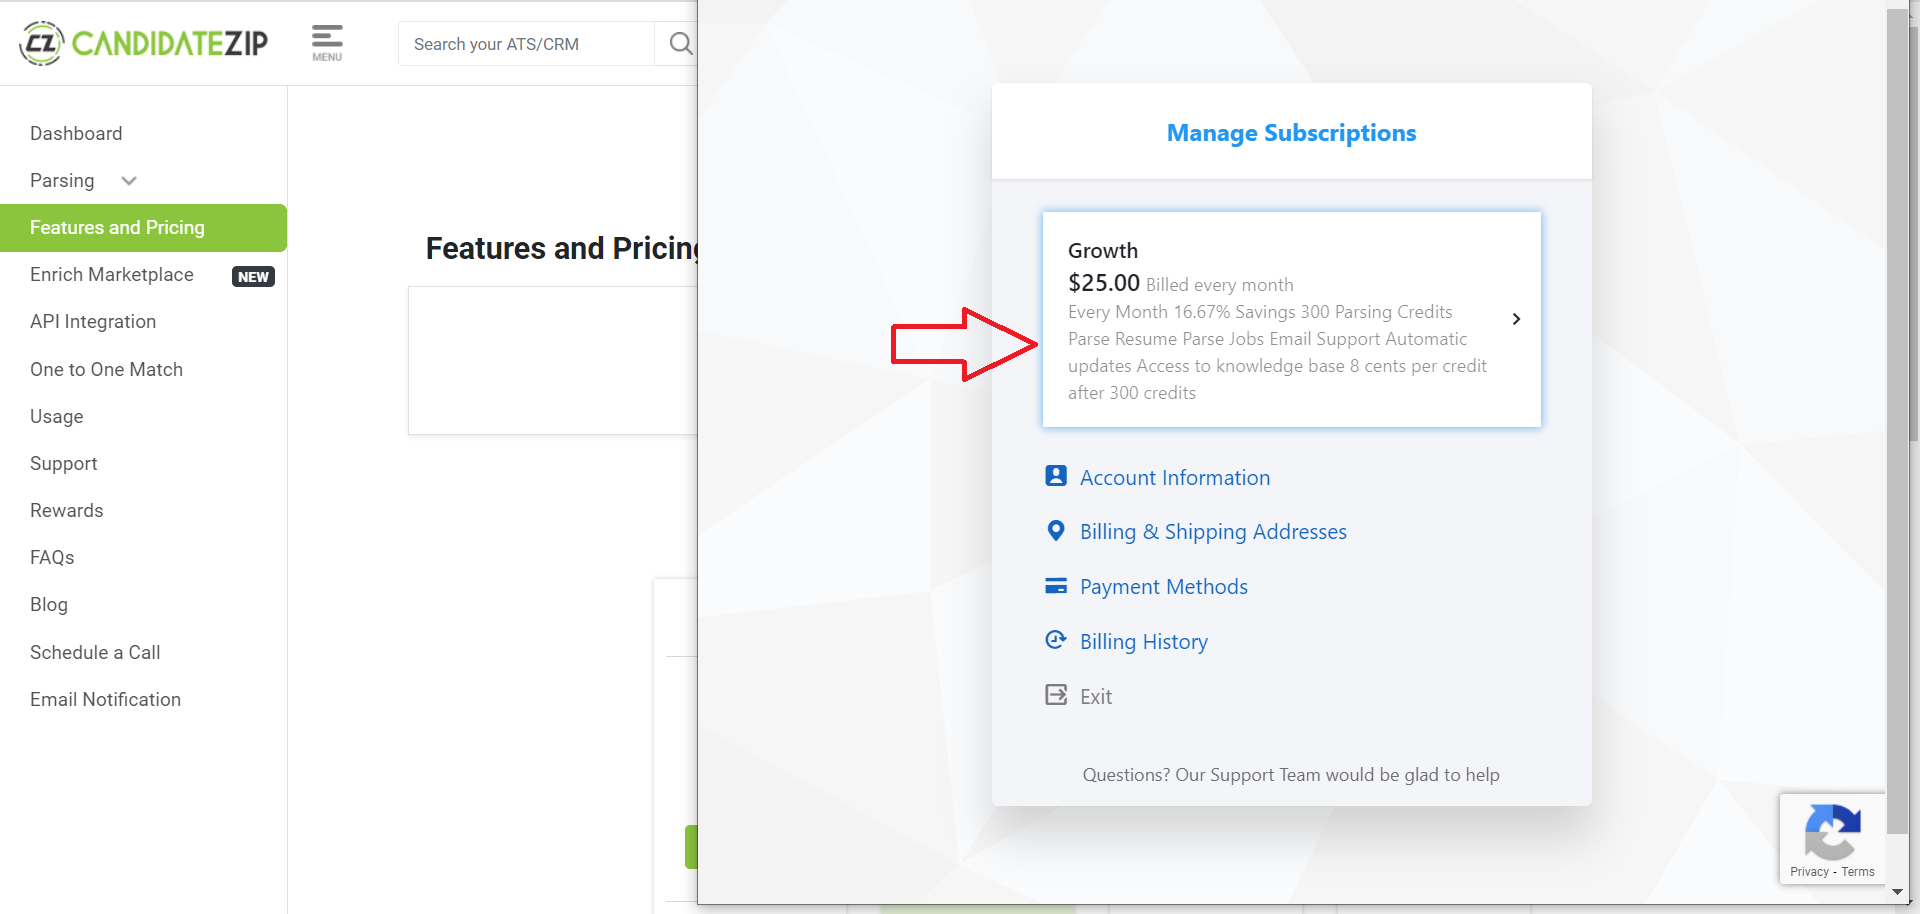Screen dimensions: 1920x914
Task: Click the Account Information person icon
Action: [1056, 476]
